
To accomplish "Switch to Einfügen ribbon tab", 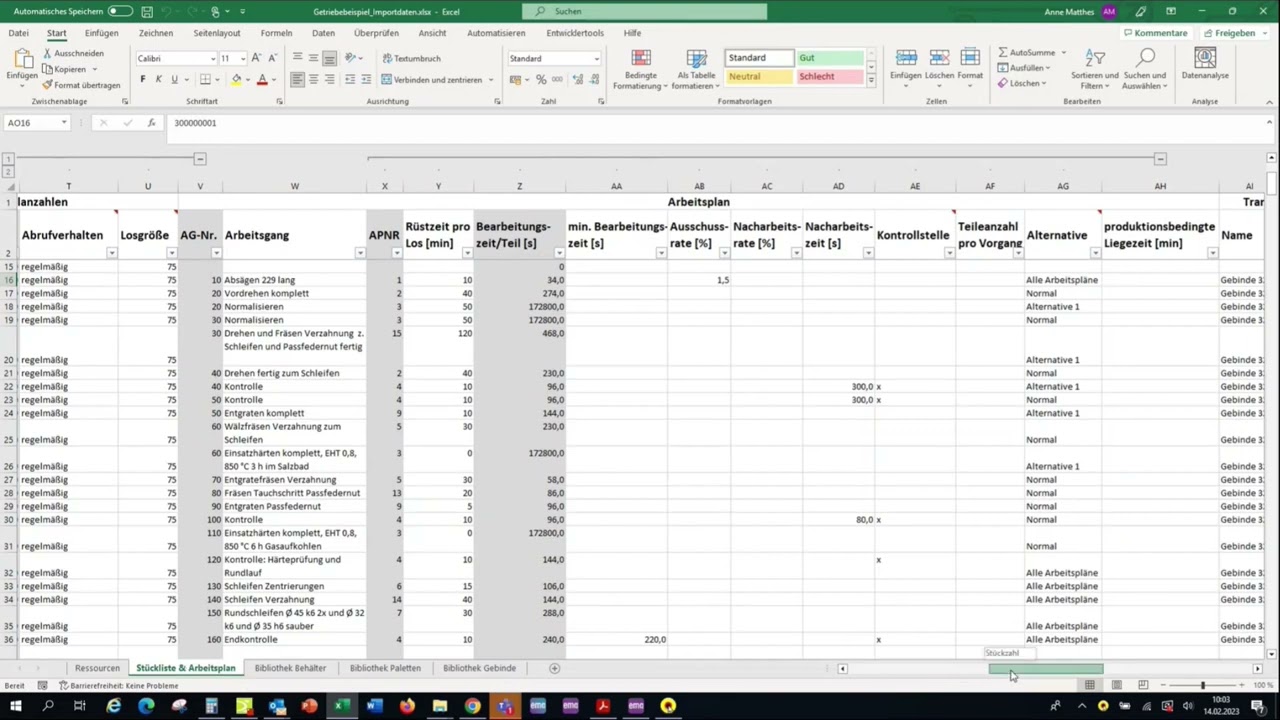I will 101,33.
